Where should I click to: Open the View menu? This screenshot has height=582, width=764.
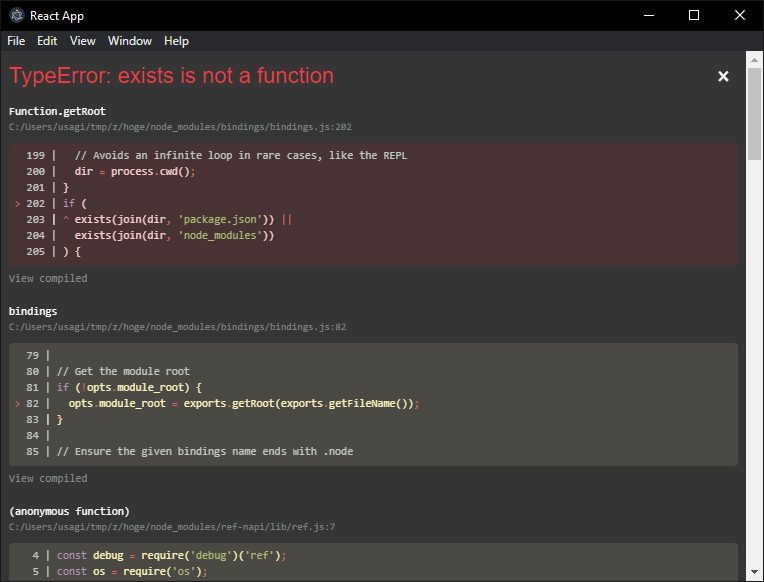[x=82, y=41]
